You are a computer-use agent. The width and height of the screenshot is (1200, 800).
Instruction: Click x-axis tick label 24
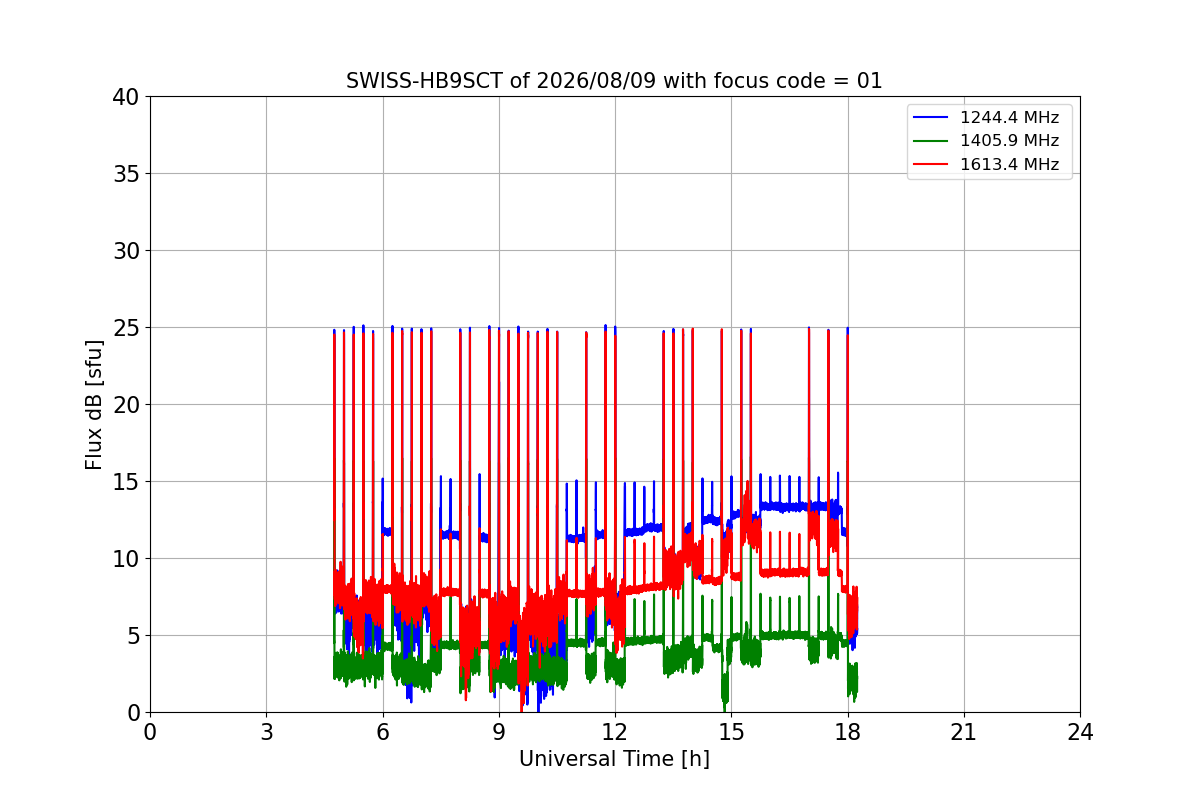pyautogui.click(x=1080, y=732)
